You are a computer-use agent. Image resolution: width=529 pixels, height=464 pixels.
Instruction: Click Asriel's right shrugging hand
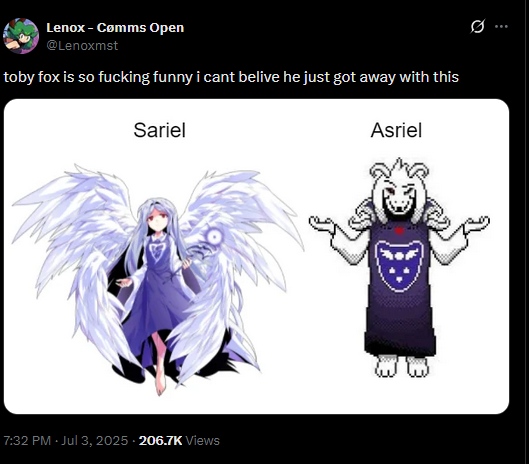[476, 224]
